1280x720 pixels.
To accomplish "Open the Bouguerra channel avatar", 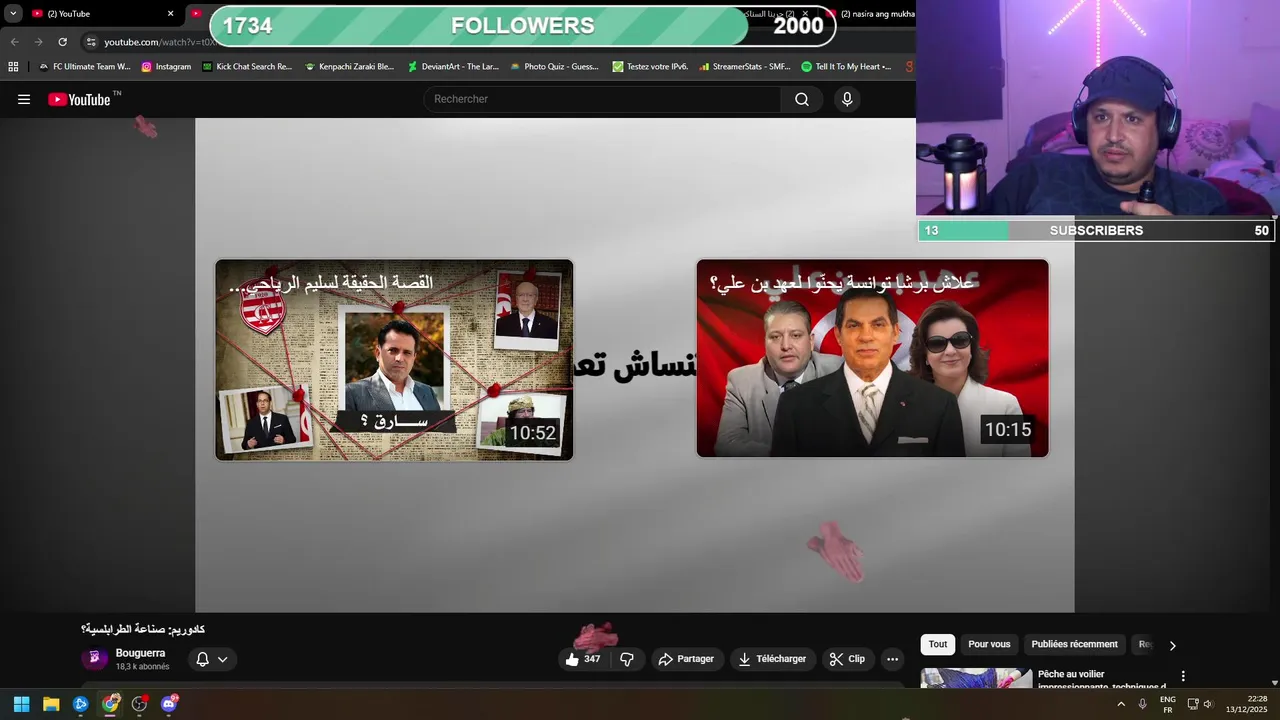I will (x=94, y=658).
